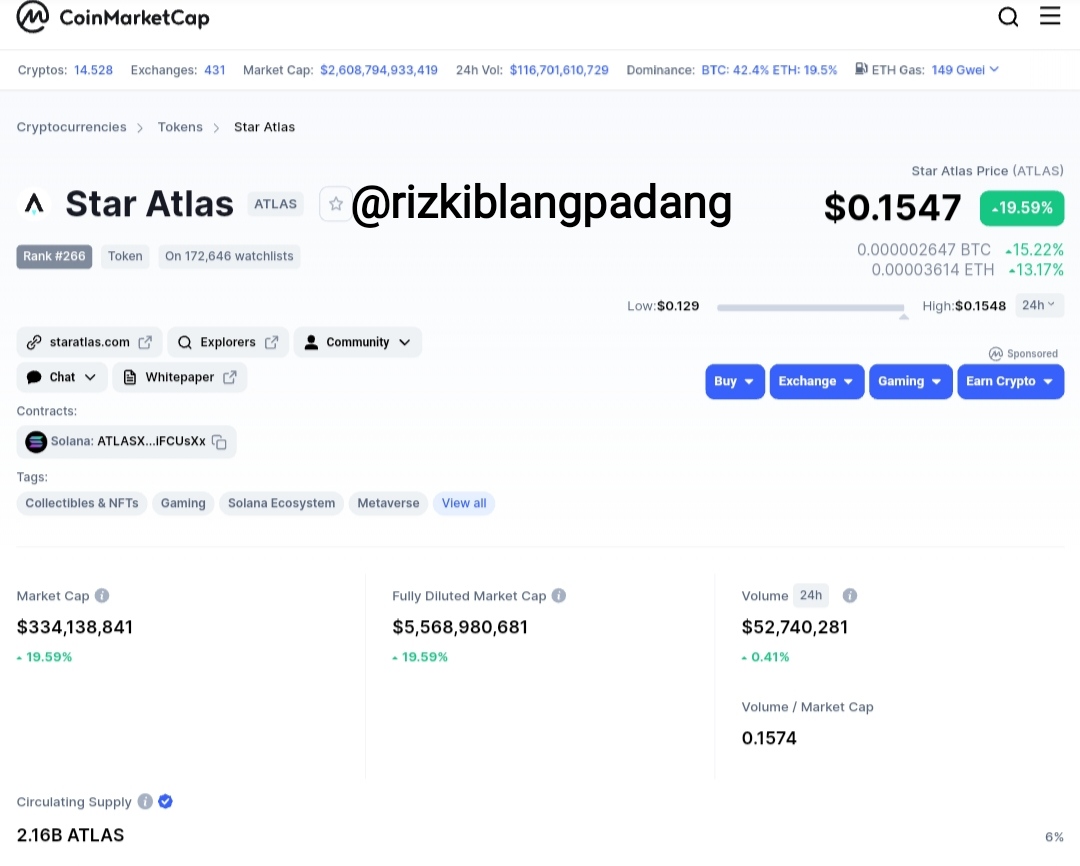This screenshot has height=866, width=1080.
Task: Go to Tokens breadcrumb
Action: (180, 127)
